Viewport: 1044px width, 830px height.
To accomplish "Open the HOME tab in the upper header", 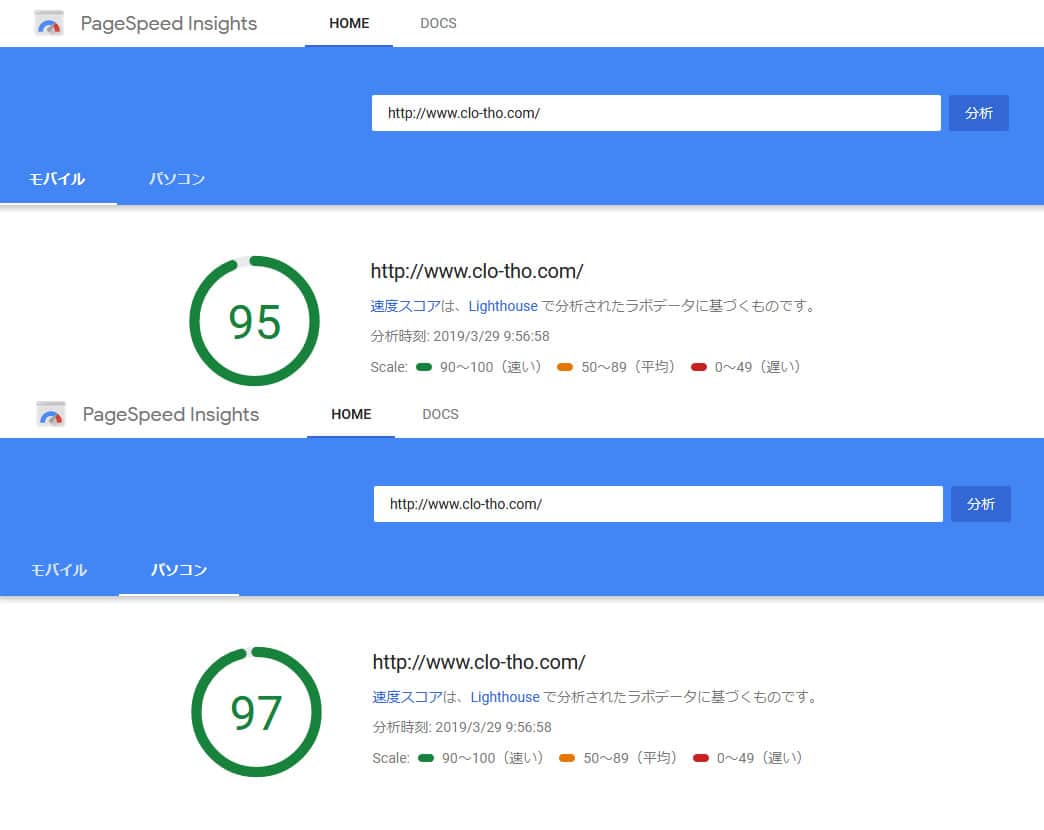I will [x=349, y=23].
